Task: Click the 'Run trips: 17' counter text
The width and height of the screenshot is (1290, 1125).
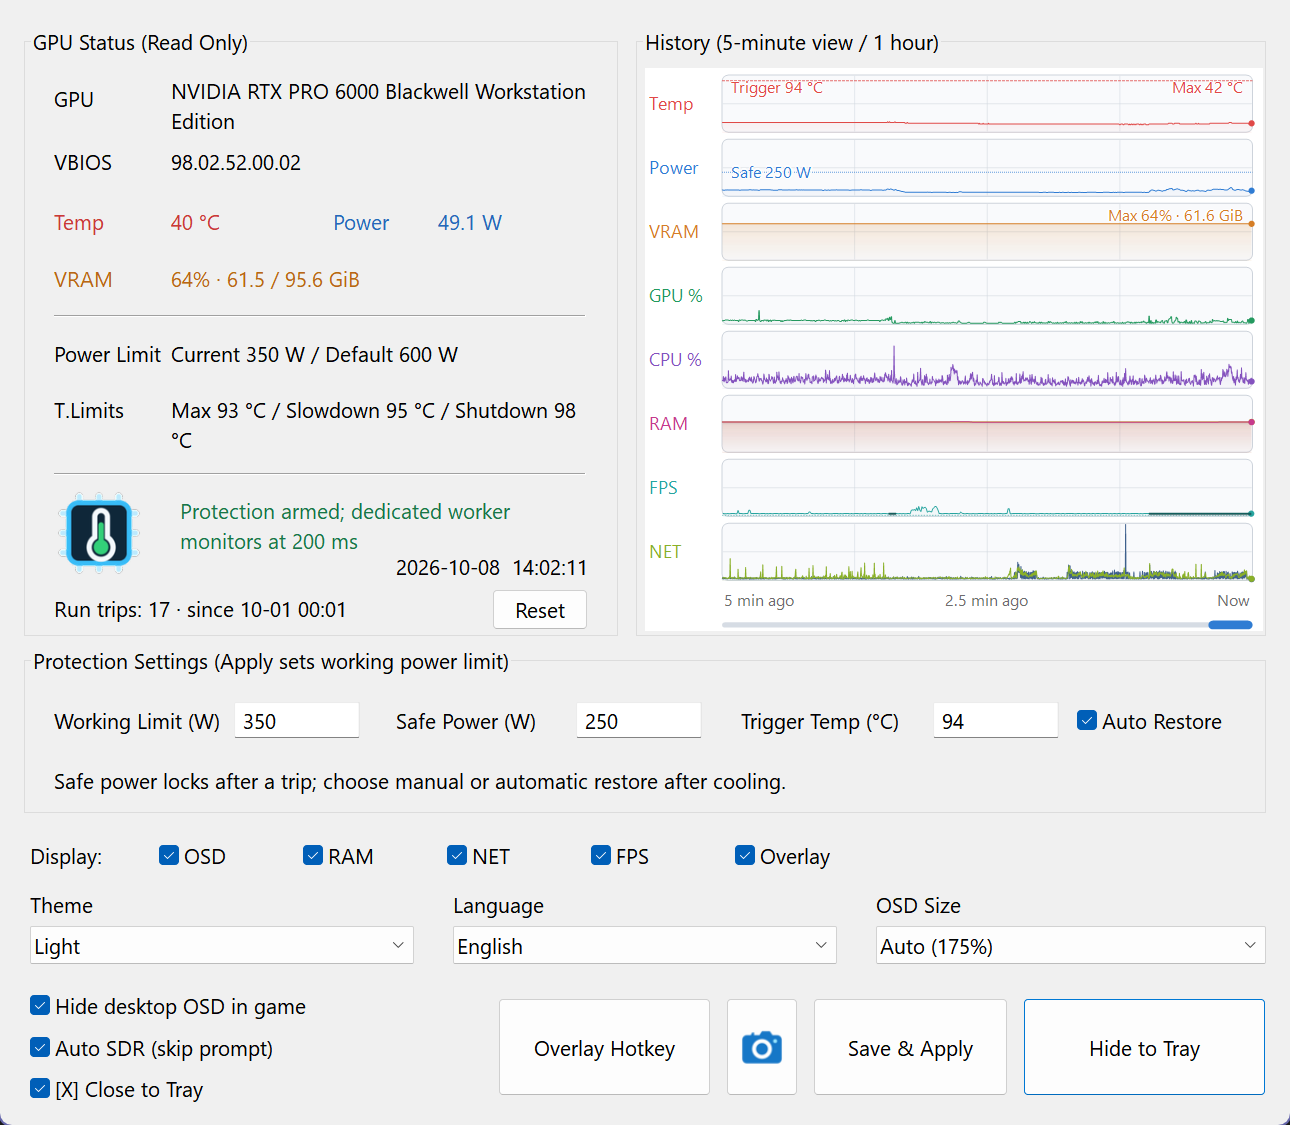Action: point(112,610)
